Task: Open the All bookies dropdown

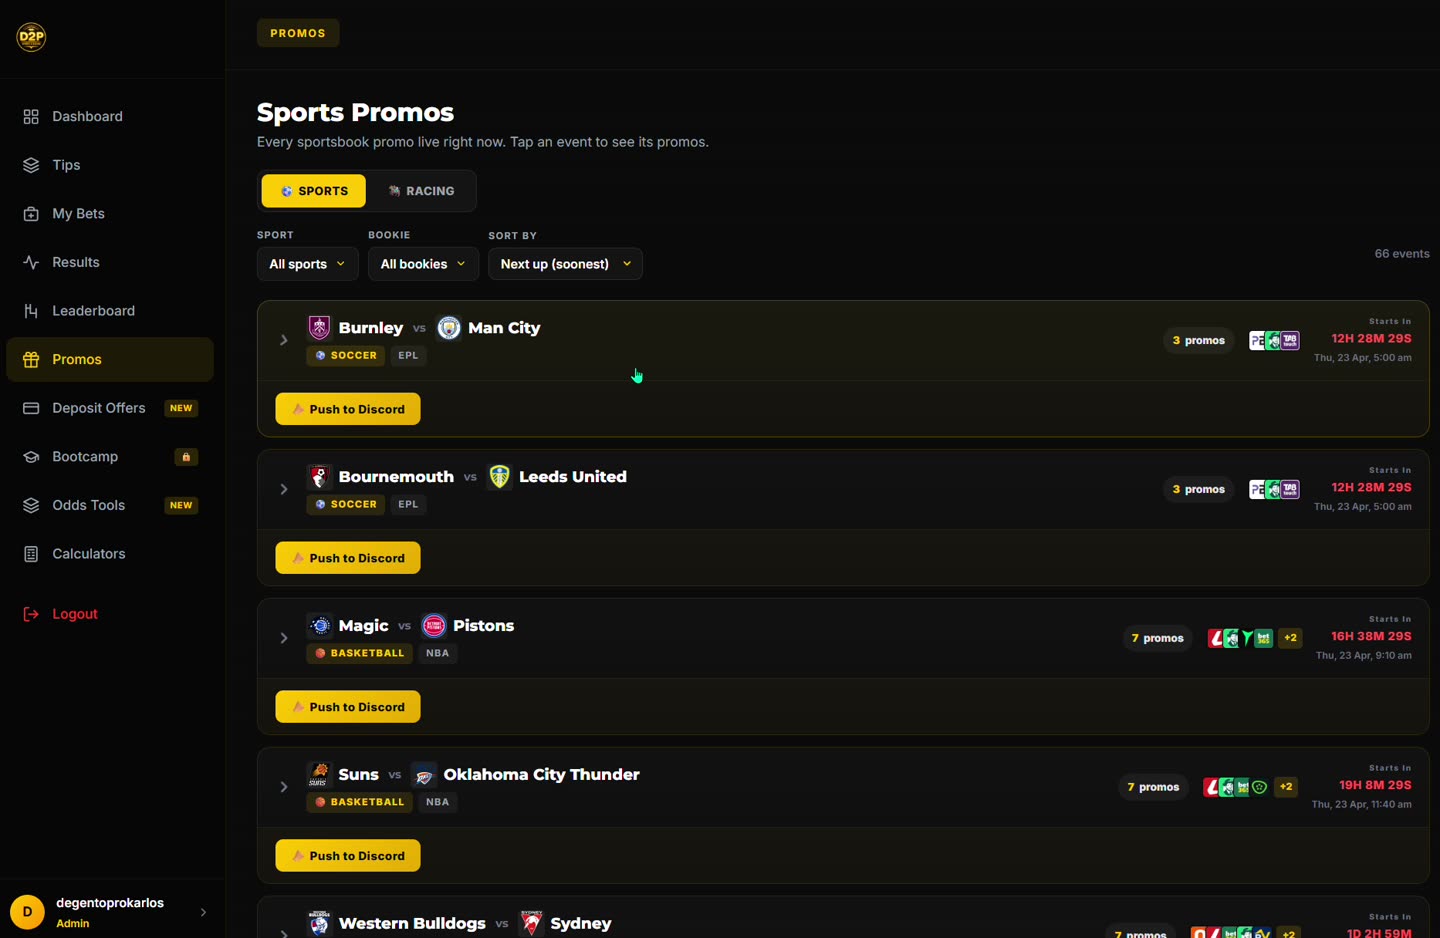Action: click(423, 263)
